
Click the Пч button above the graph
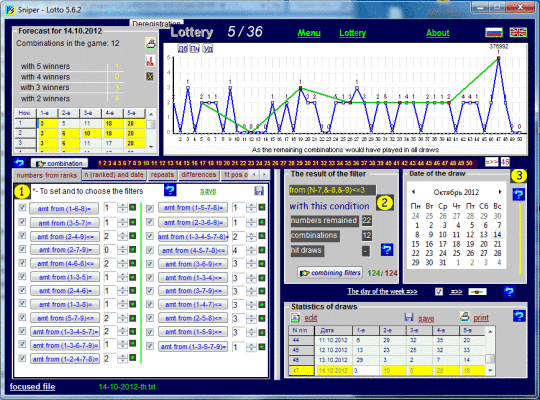click(x=195, y=49)
